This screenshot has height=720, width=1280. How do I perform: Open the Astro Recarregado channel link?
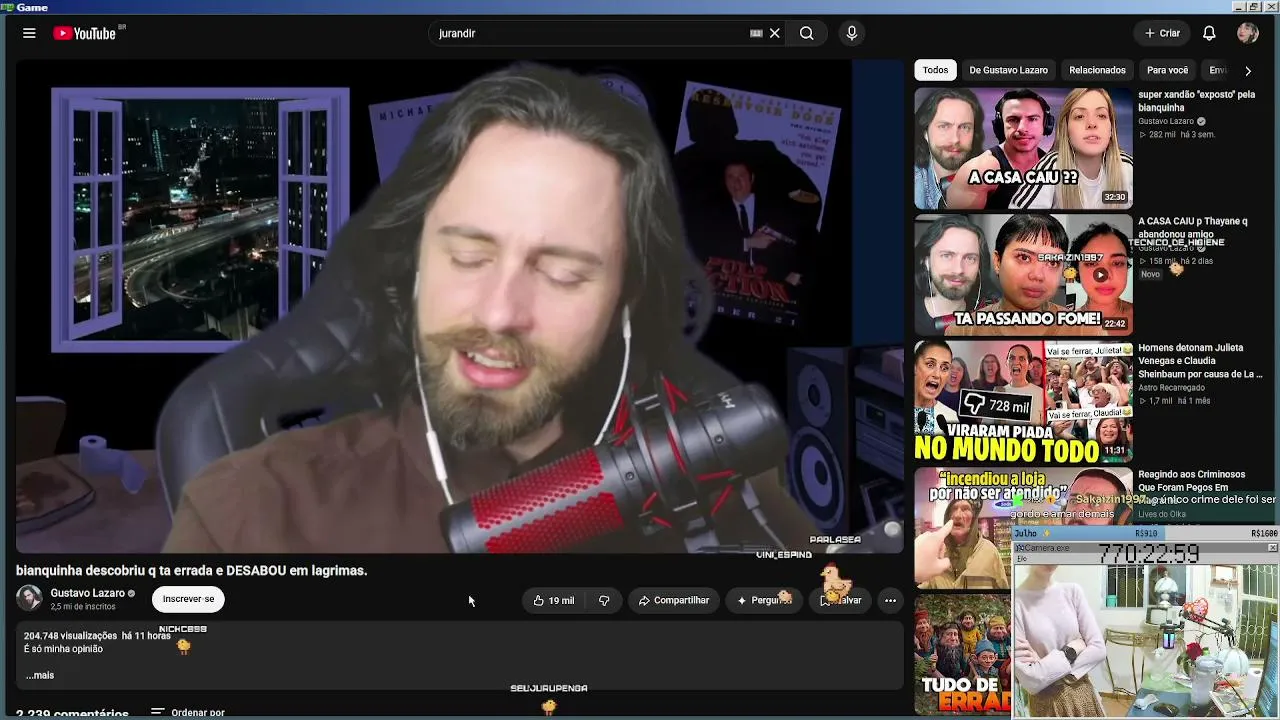(1171, 387)
